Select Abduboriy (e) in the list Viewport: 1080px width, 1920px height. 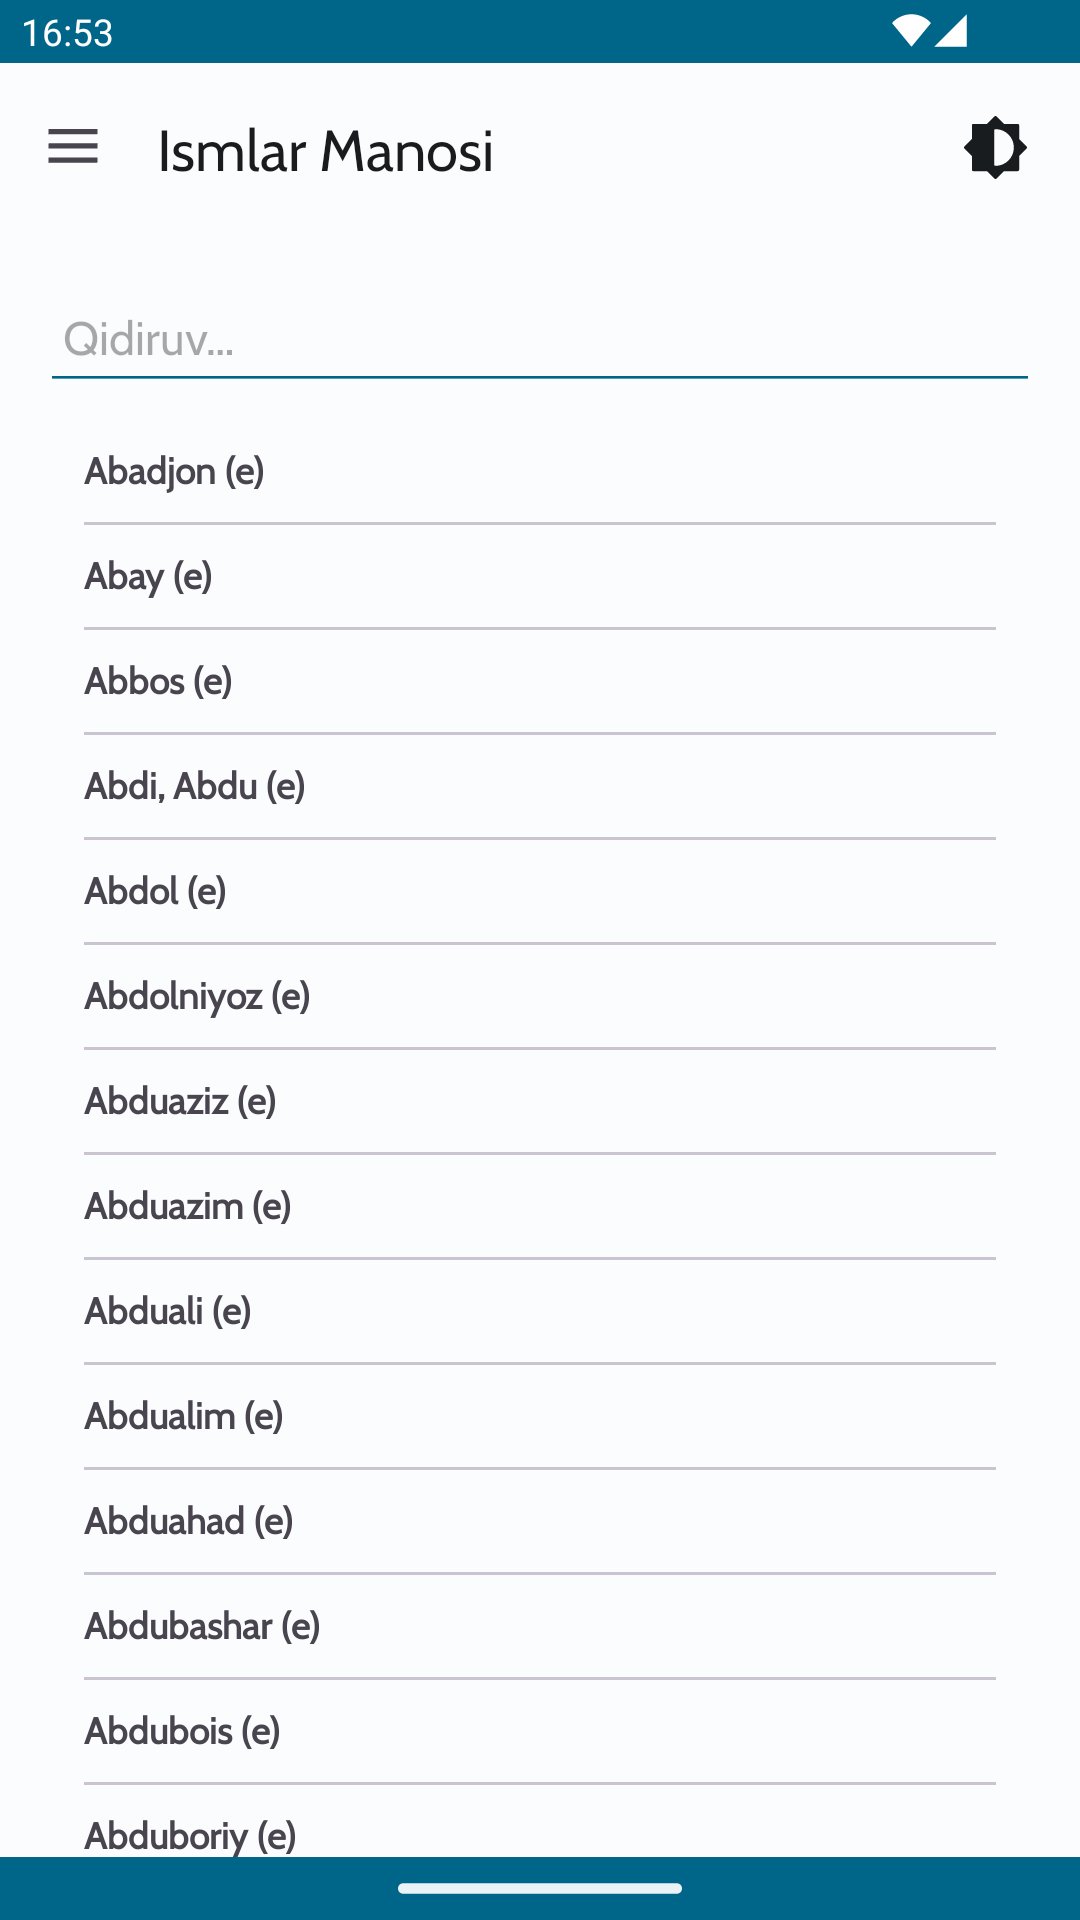540,1834
